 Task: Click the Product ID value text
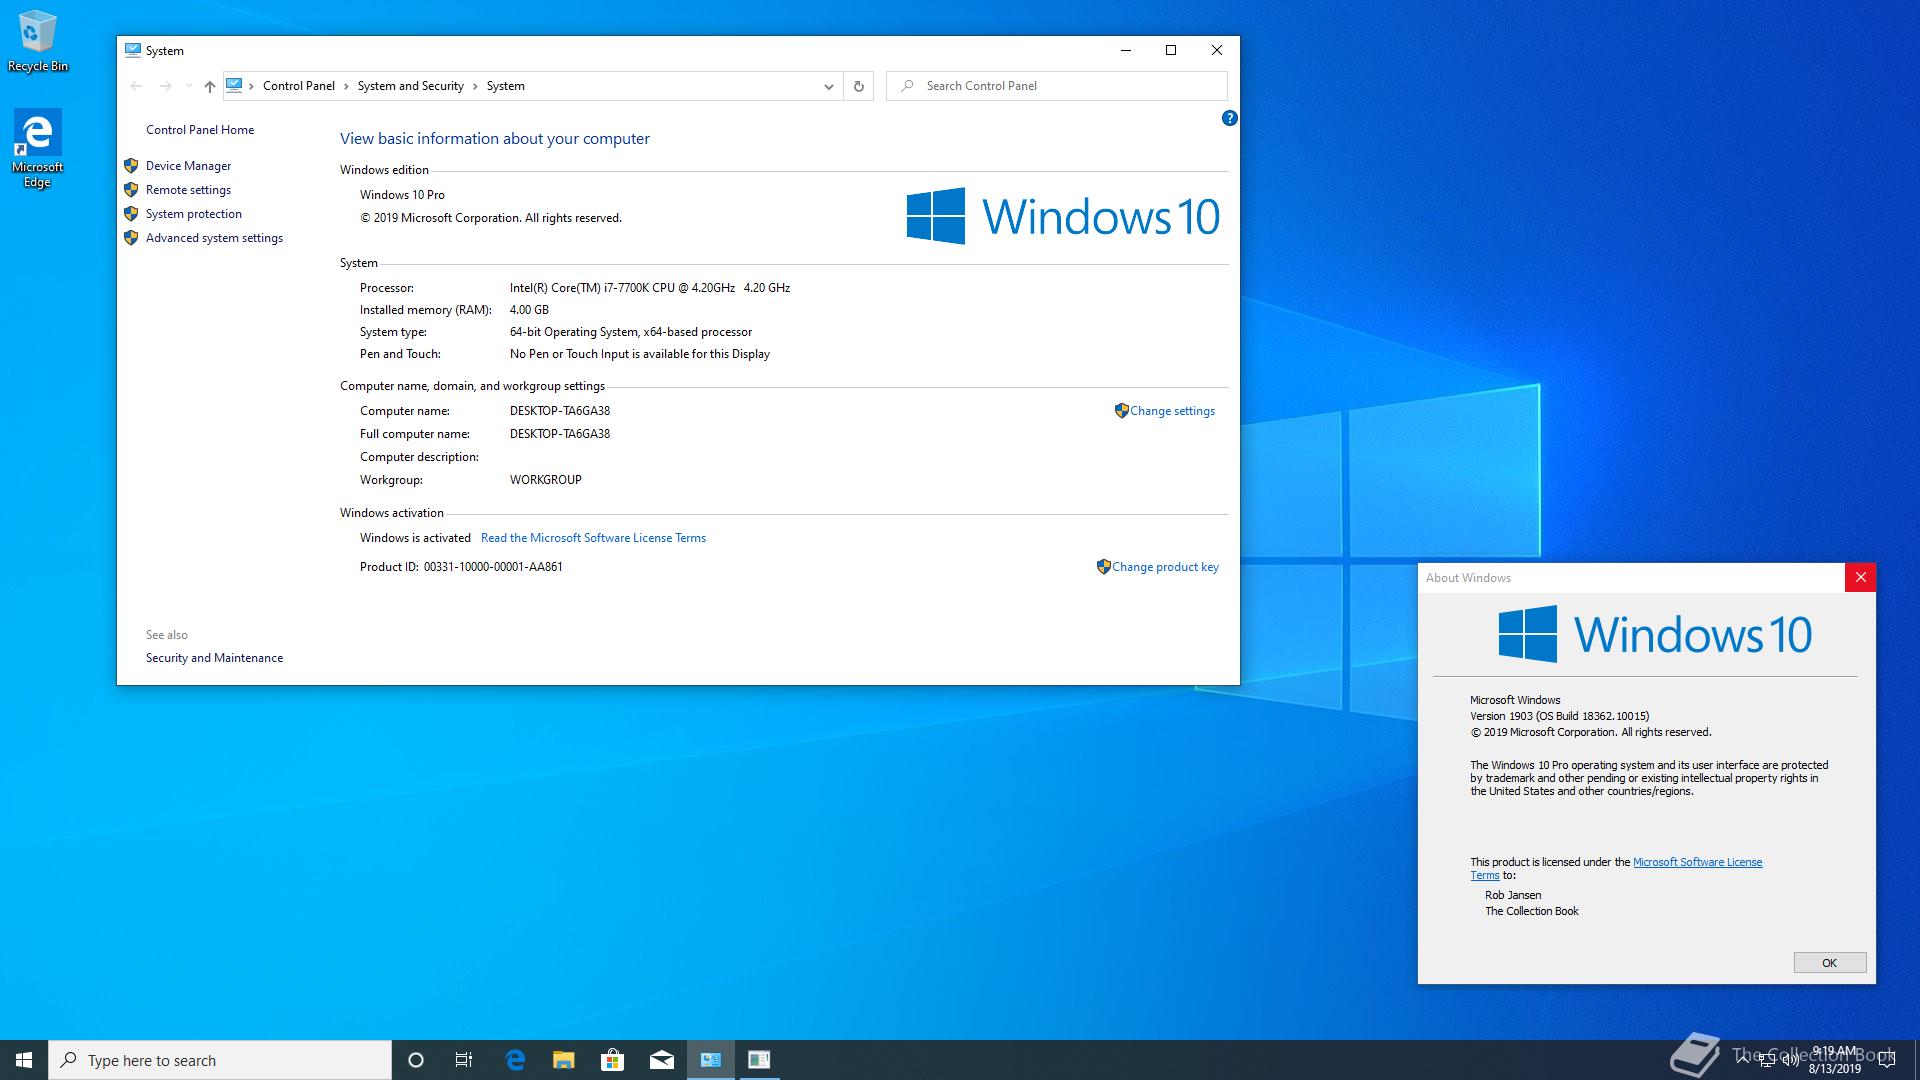coord(493,567)
